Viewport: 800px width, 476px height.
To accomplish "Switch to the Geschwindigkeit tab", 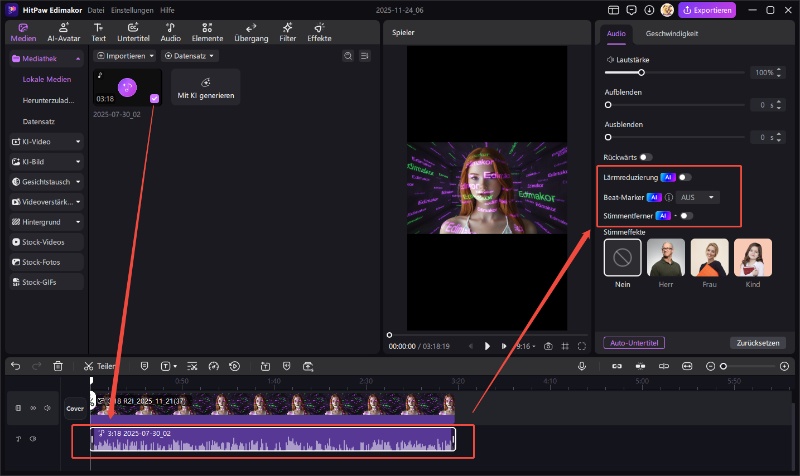I will point(671,33).
